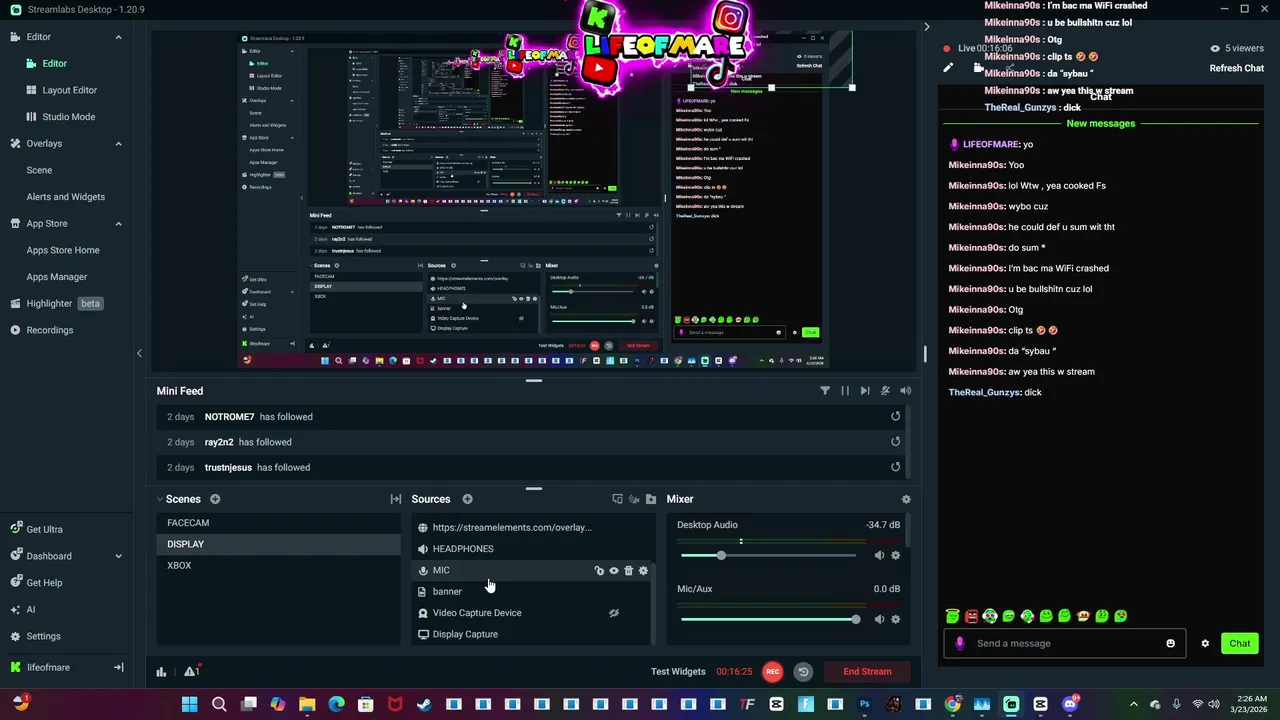Collapse the Overlays section in sidebar
This screenshot has height=720, width=1280.
point(118,143)
